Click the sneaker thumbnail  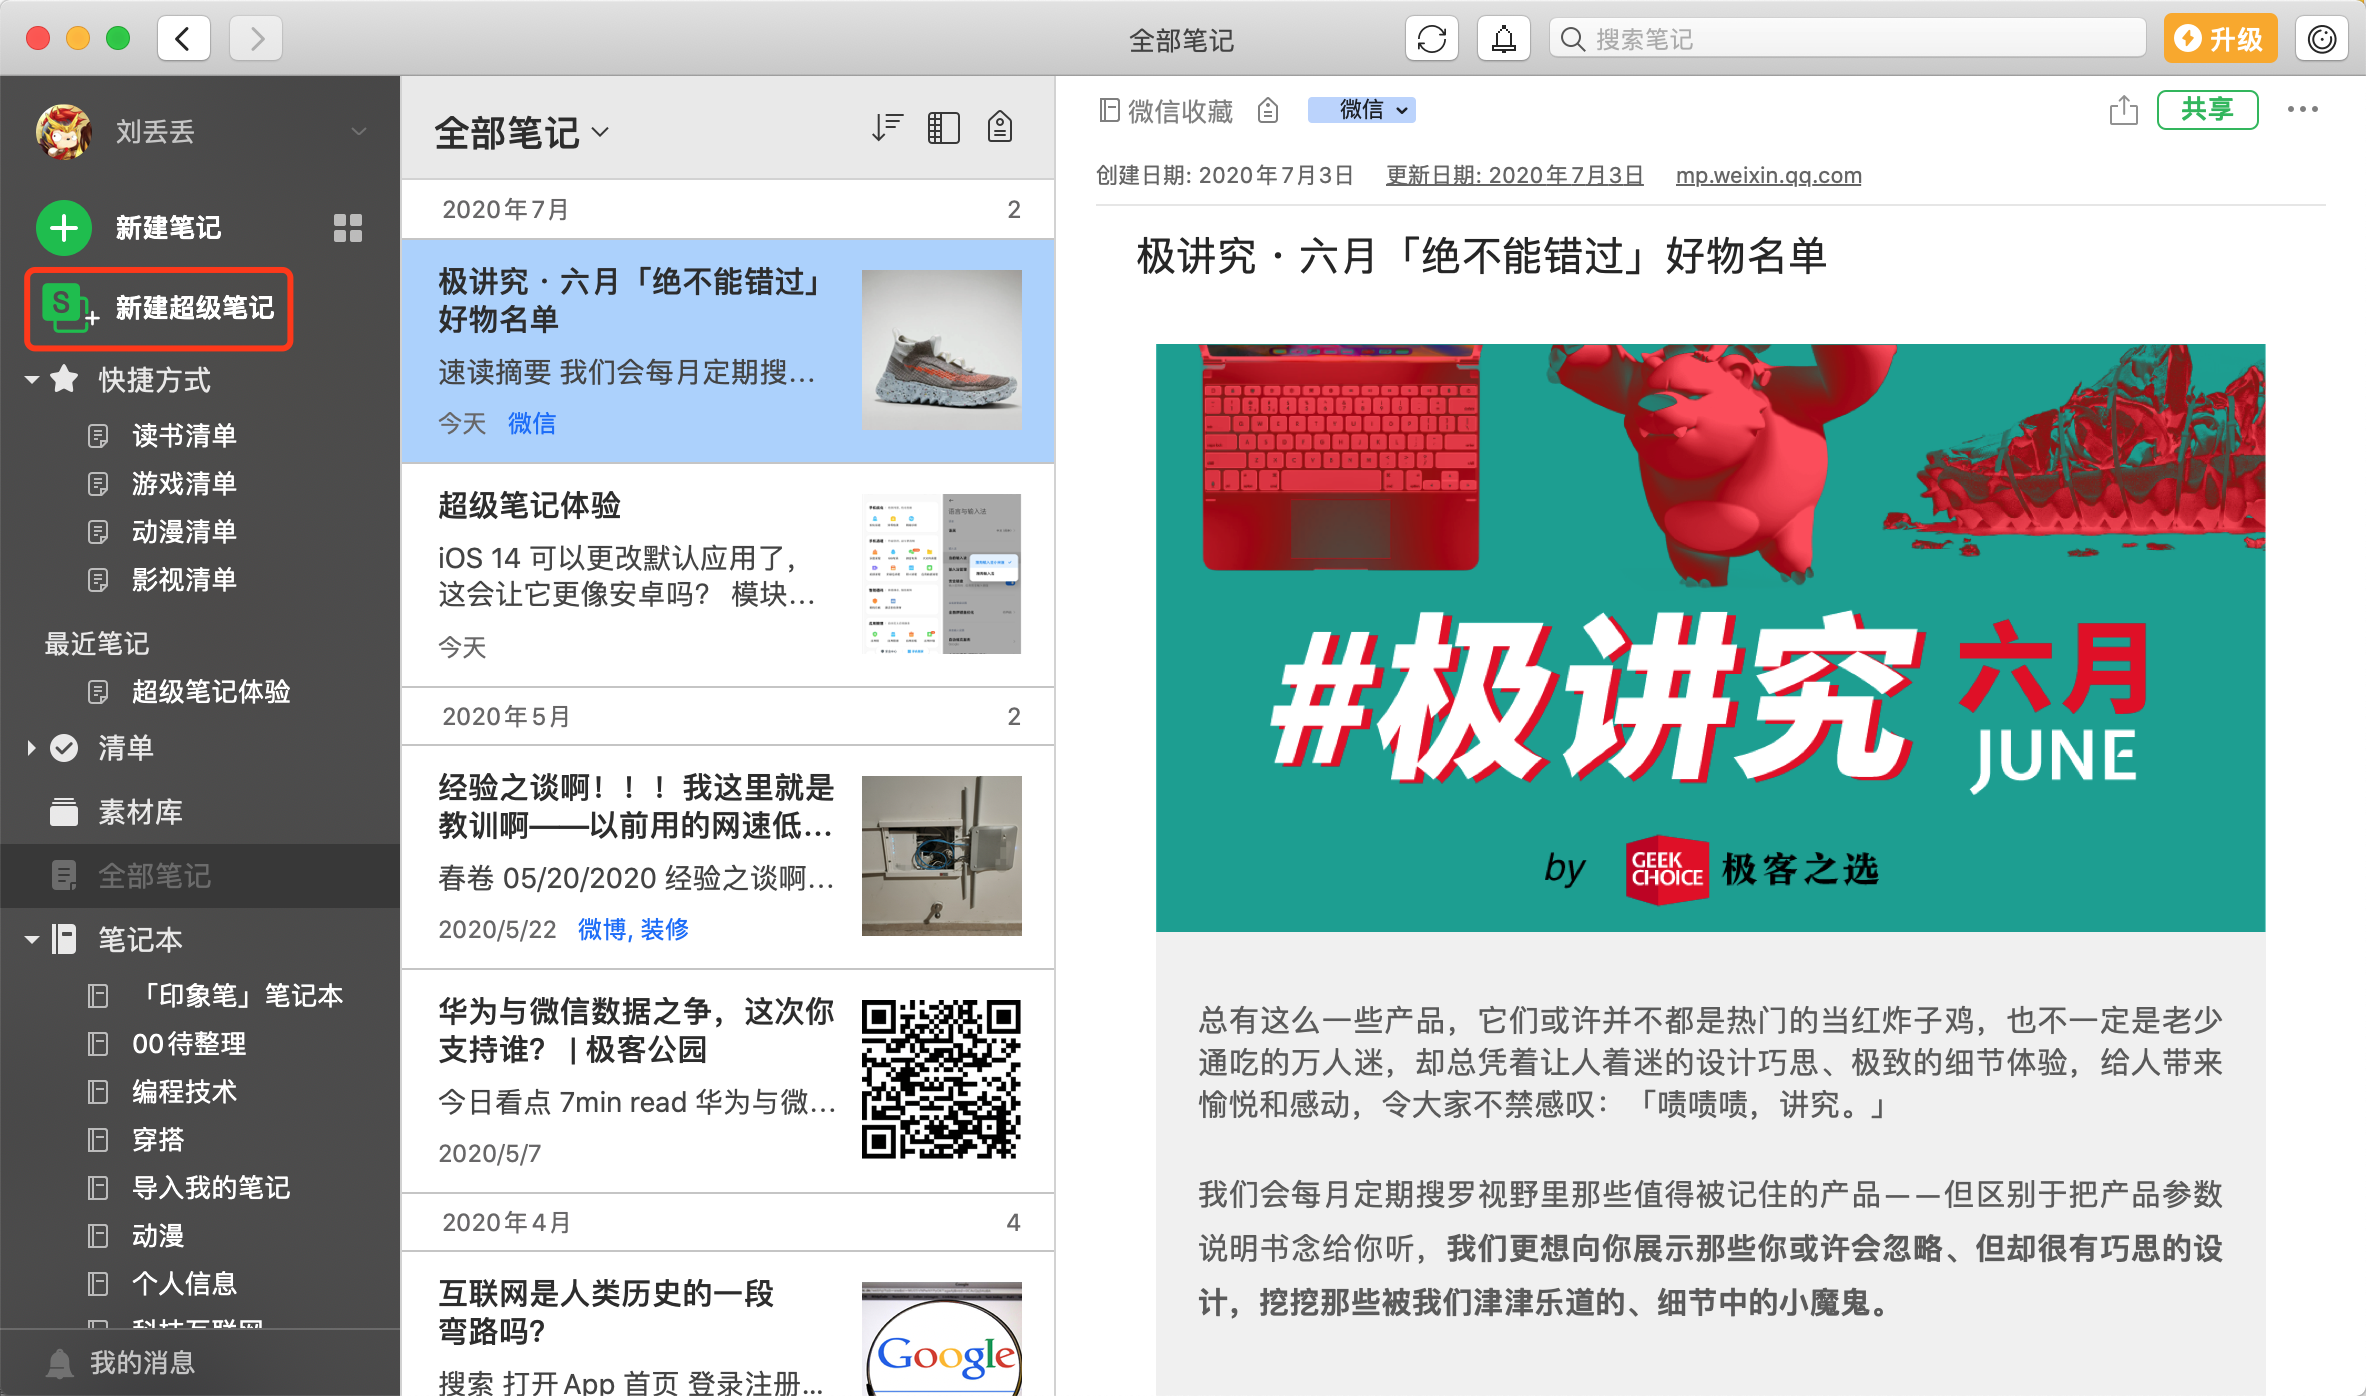point(942,350)
